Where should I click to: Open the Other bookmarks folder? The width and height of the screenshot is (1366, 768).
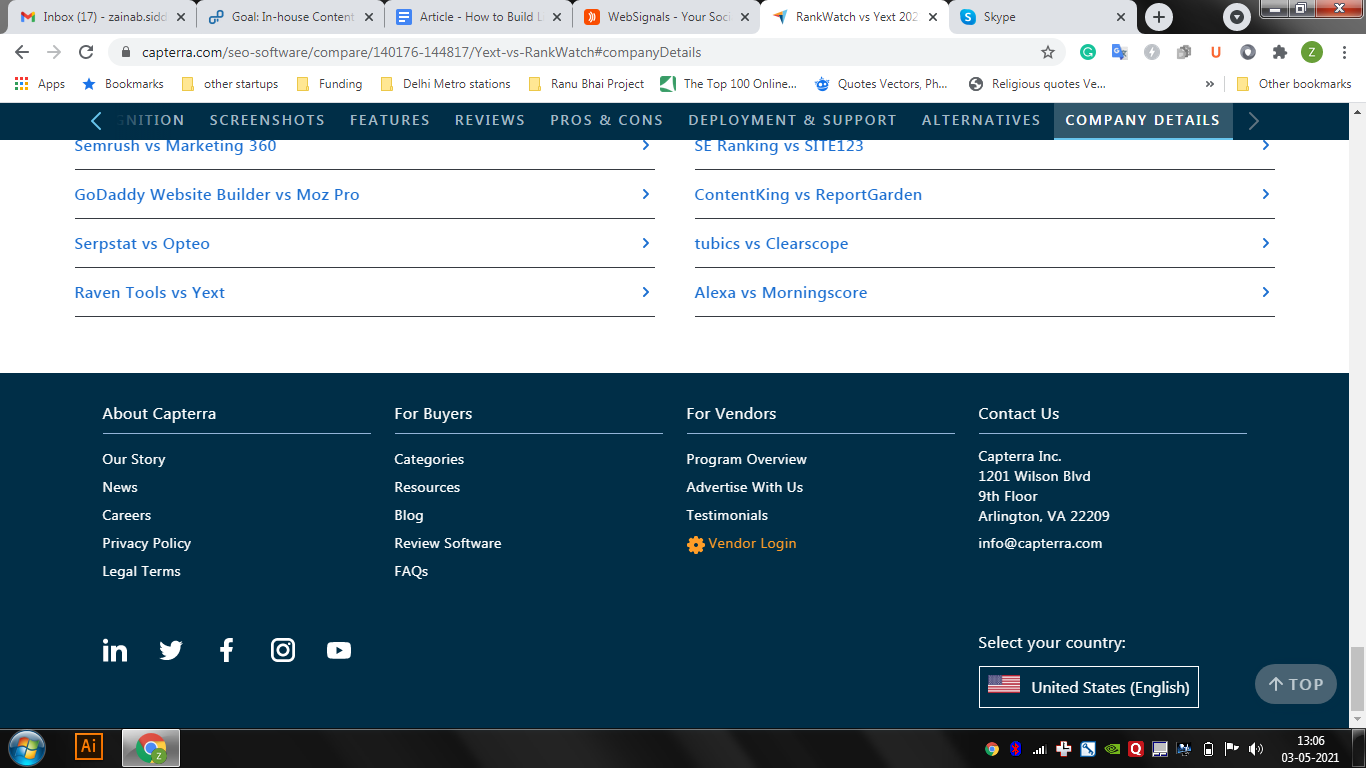click(x=1294, y=84)
